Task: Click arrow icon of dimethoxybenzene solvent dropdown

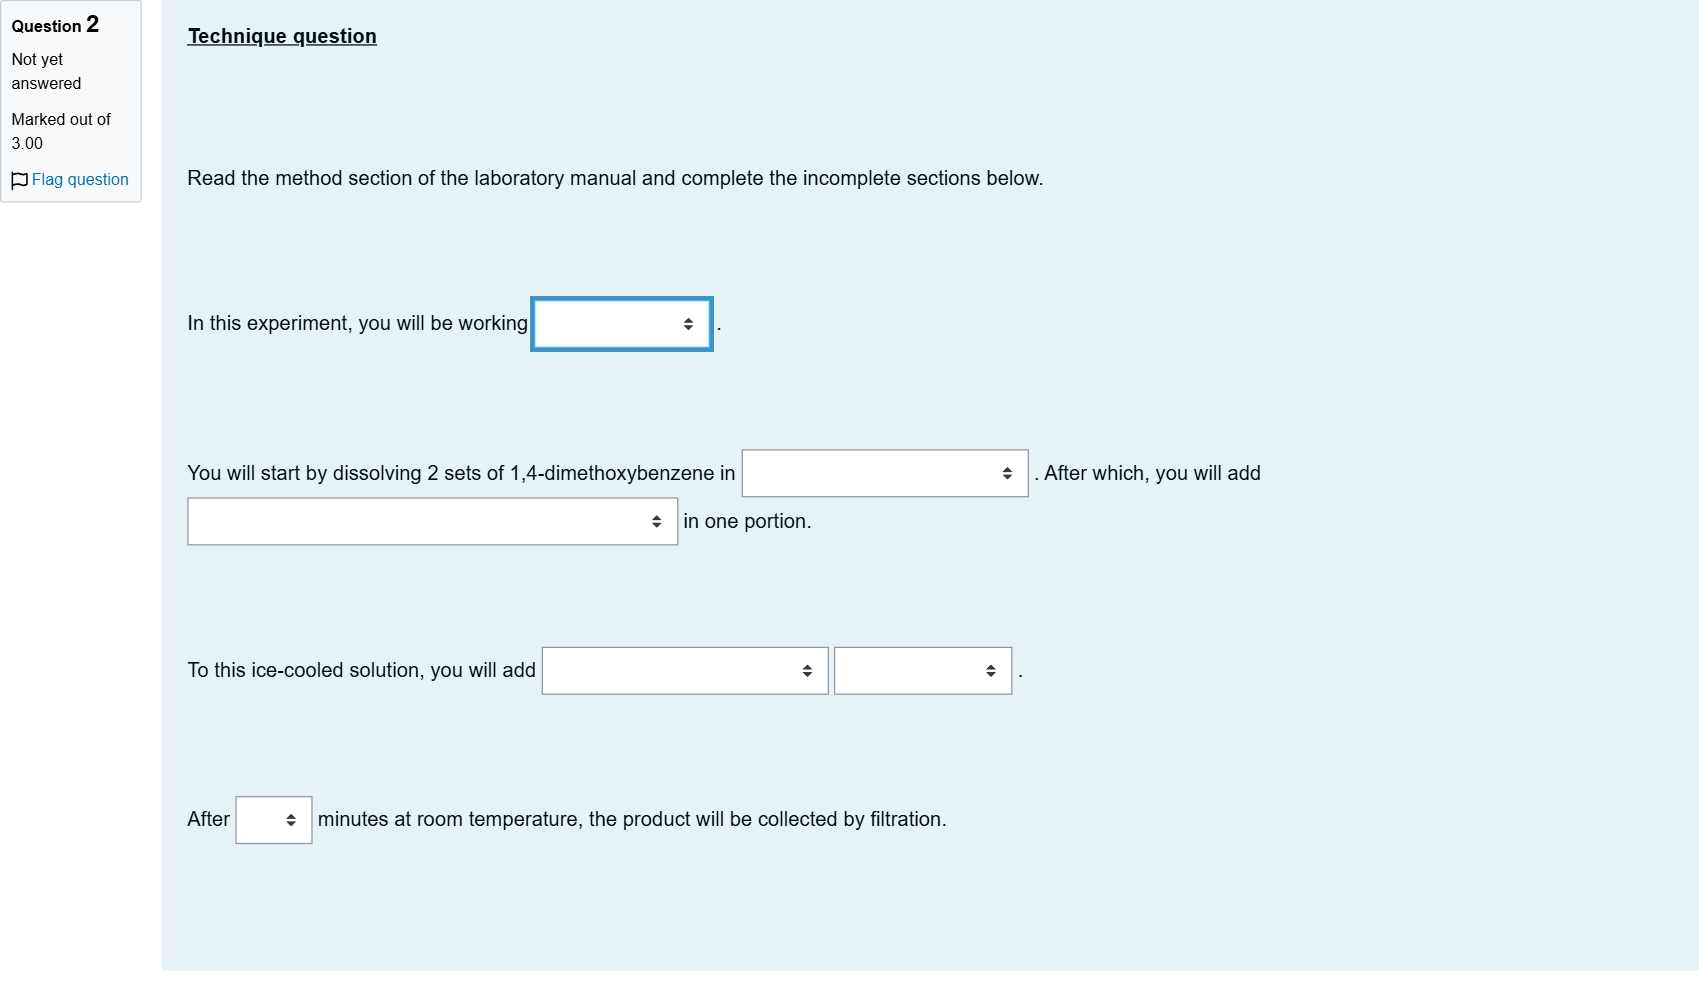Action: pyautogui.click(x=1007, y=473)
